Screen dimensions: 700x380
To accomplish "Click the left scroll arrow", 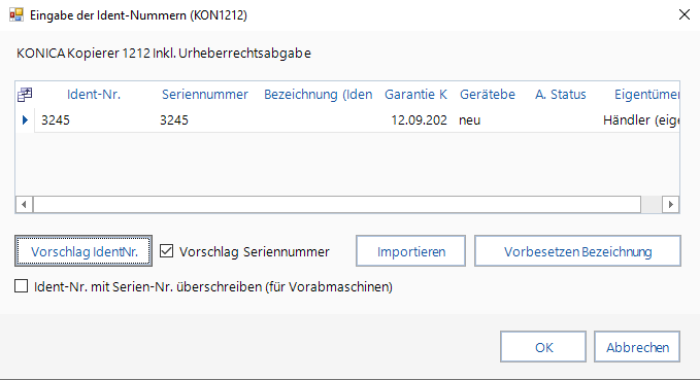I will (x=24, y=205).
